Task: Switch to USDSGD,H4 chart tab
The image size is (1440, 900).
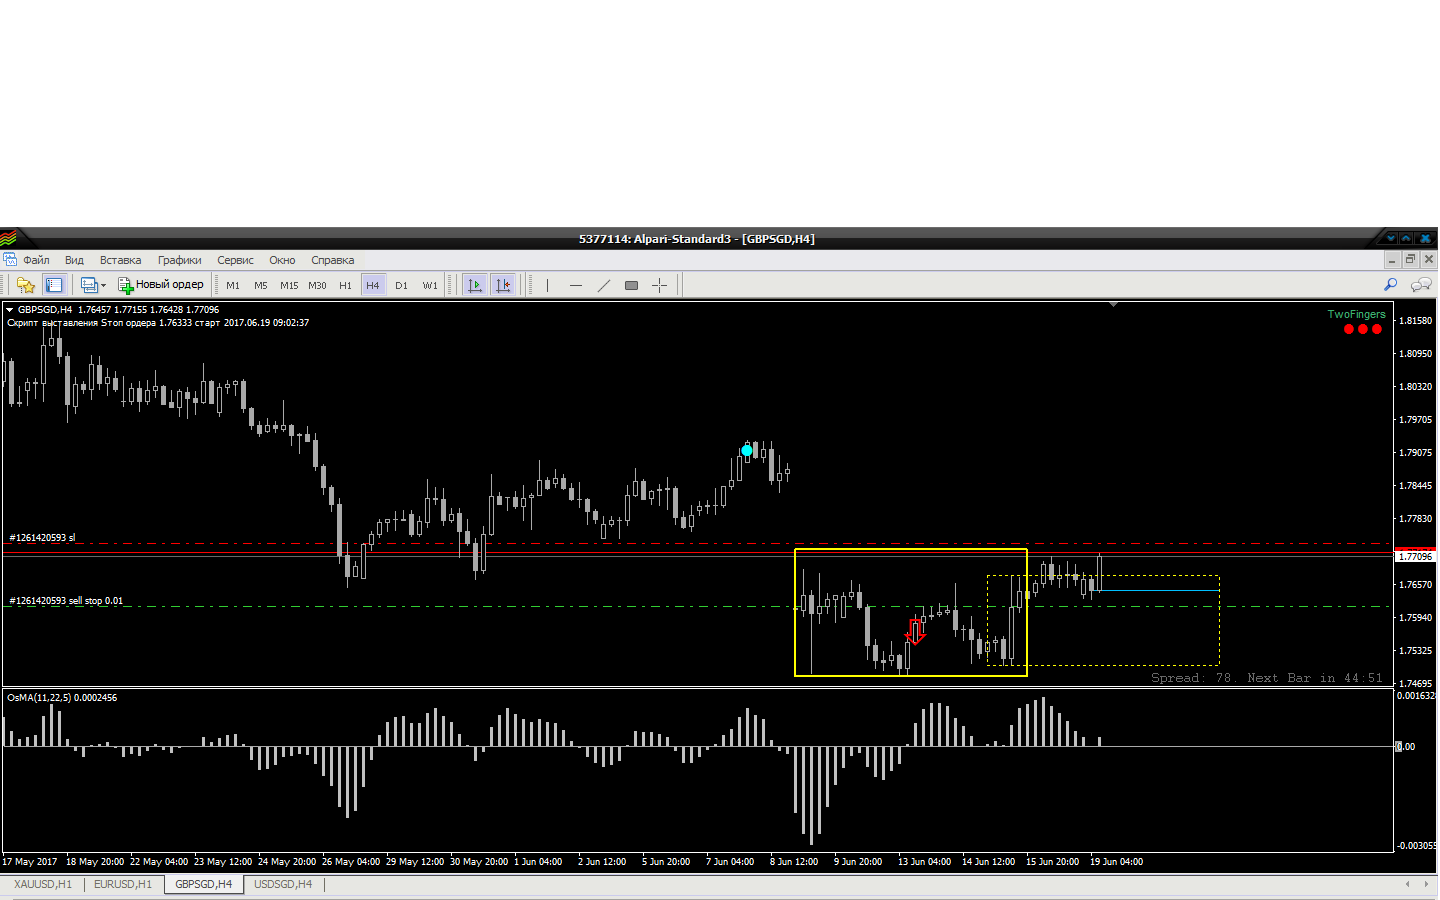Action: pos(283,884)
